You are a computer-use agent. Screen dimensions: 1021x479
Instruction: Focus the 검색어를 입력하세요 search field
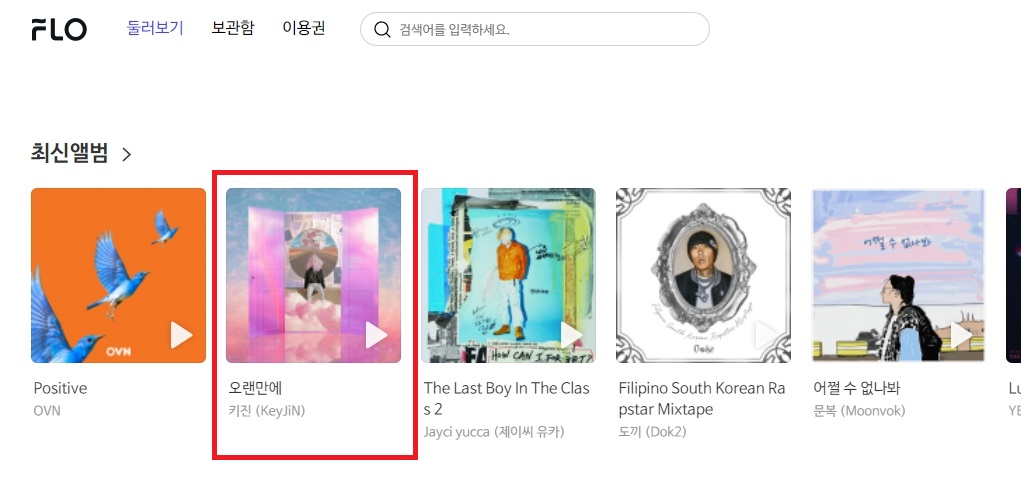click(x=535, y=29)
